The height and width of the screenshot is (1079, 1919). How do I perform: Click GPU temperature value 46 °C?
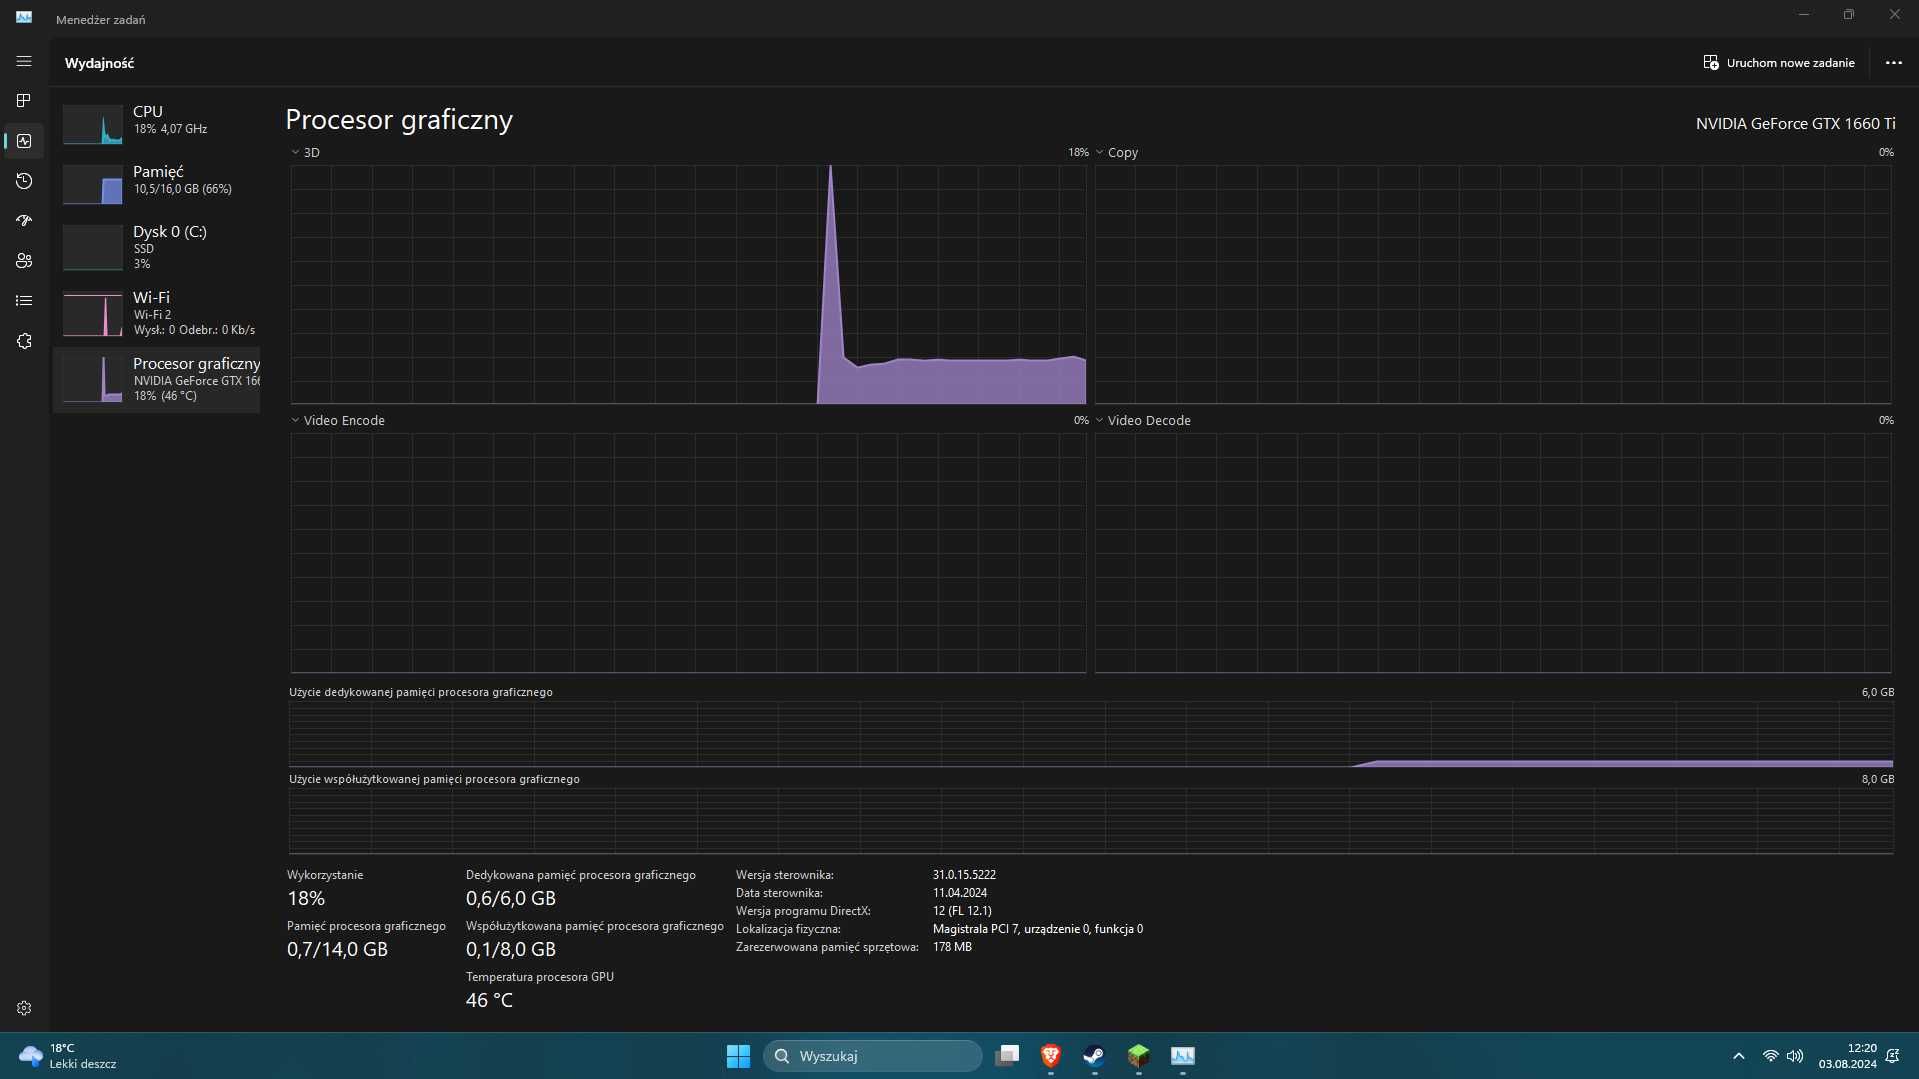click(x=489, y=1001)
